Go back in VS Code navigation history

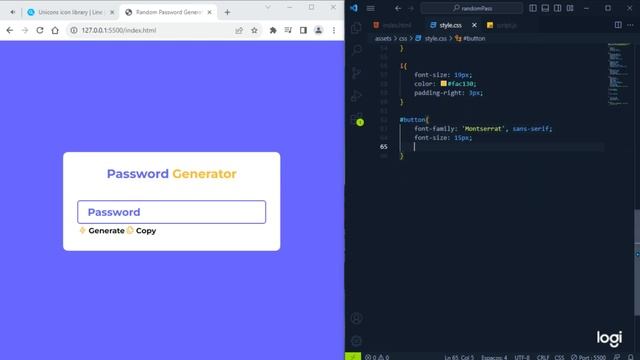point(398,8)
